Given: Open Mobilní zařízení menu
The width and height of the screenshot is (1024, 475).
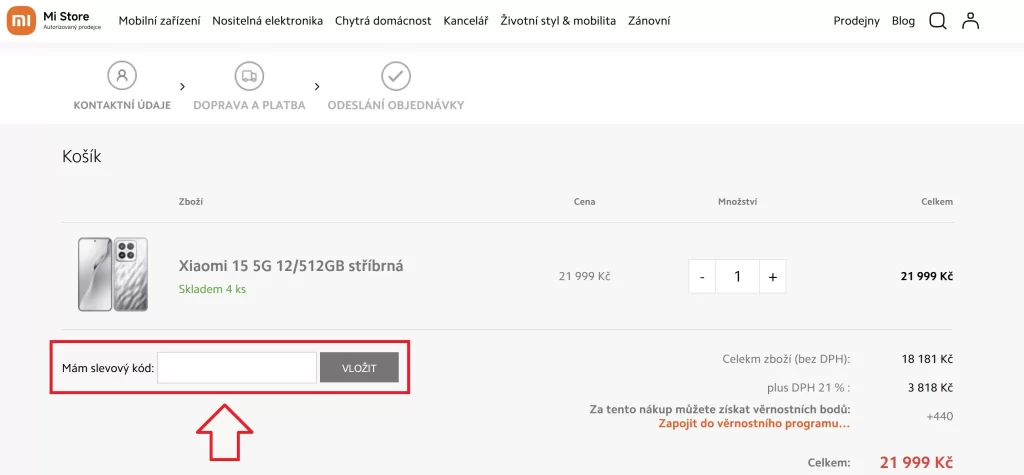Looking at the screenshot, I should click(x=159, y=21).
